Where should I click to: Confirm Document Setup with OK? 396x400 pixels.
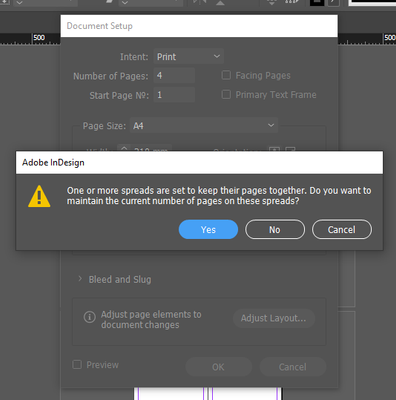(x=218, y=367)
